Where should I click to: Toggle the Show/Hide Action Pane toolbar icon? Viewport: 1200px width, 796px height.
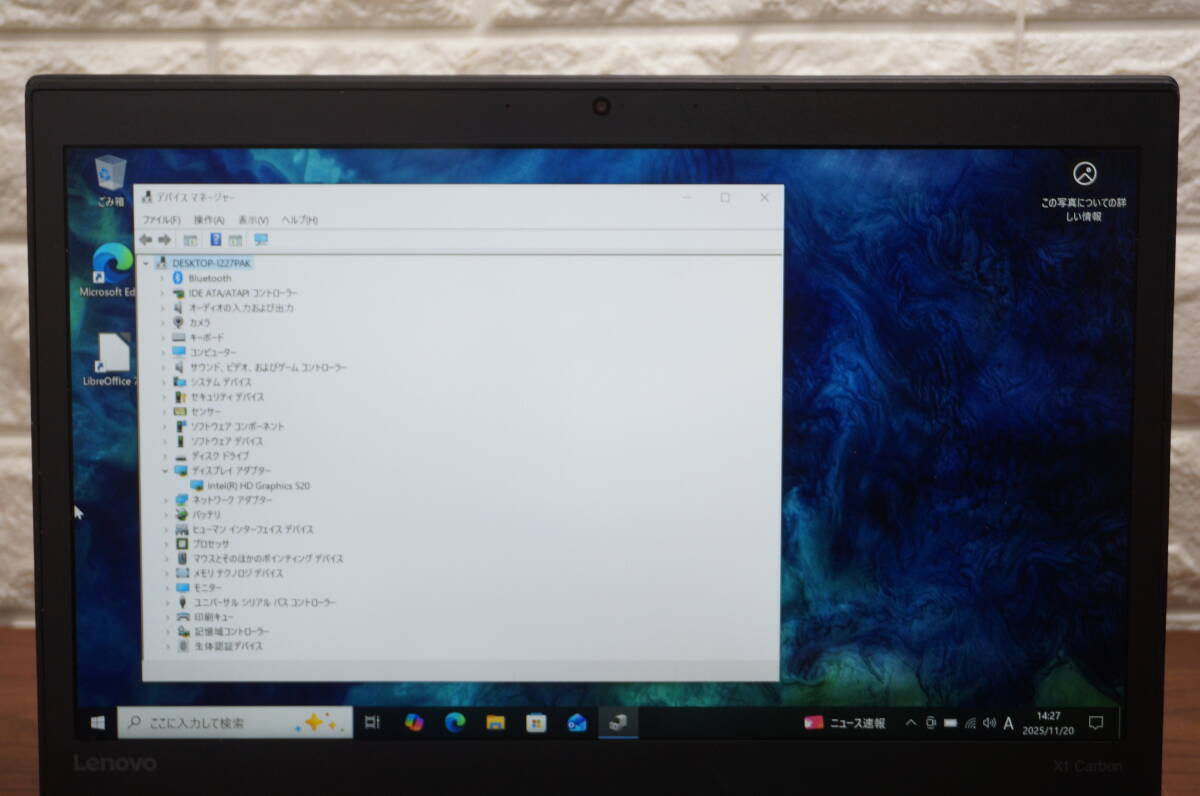[236, 240]
